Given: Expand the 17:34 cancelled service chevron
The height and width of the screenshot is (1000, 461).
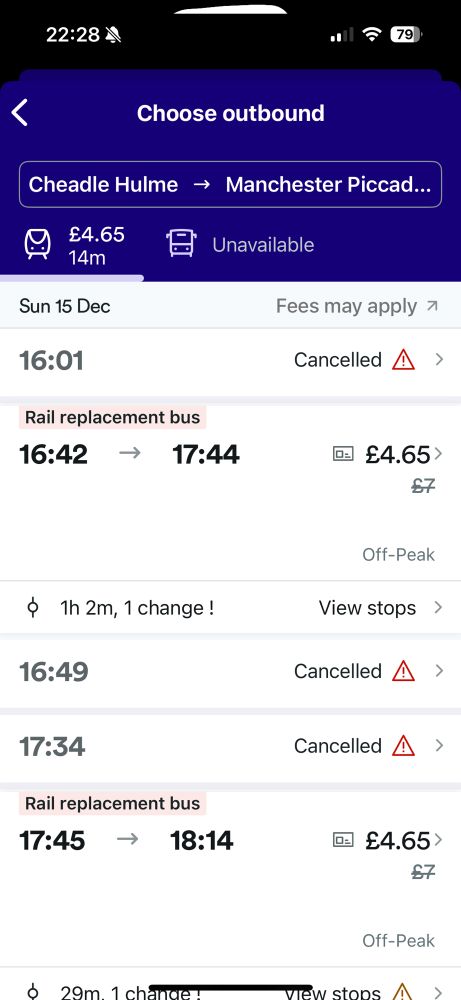Looking at the screenshot, I should point(439,746).
